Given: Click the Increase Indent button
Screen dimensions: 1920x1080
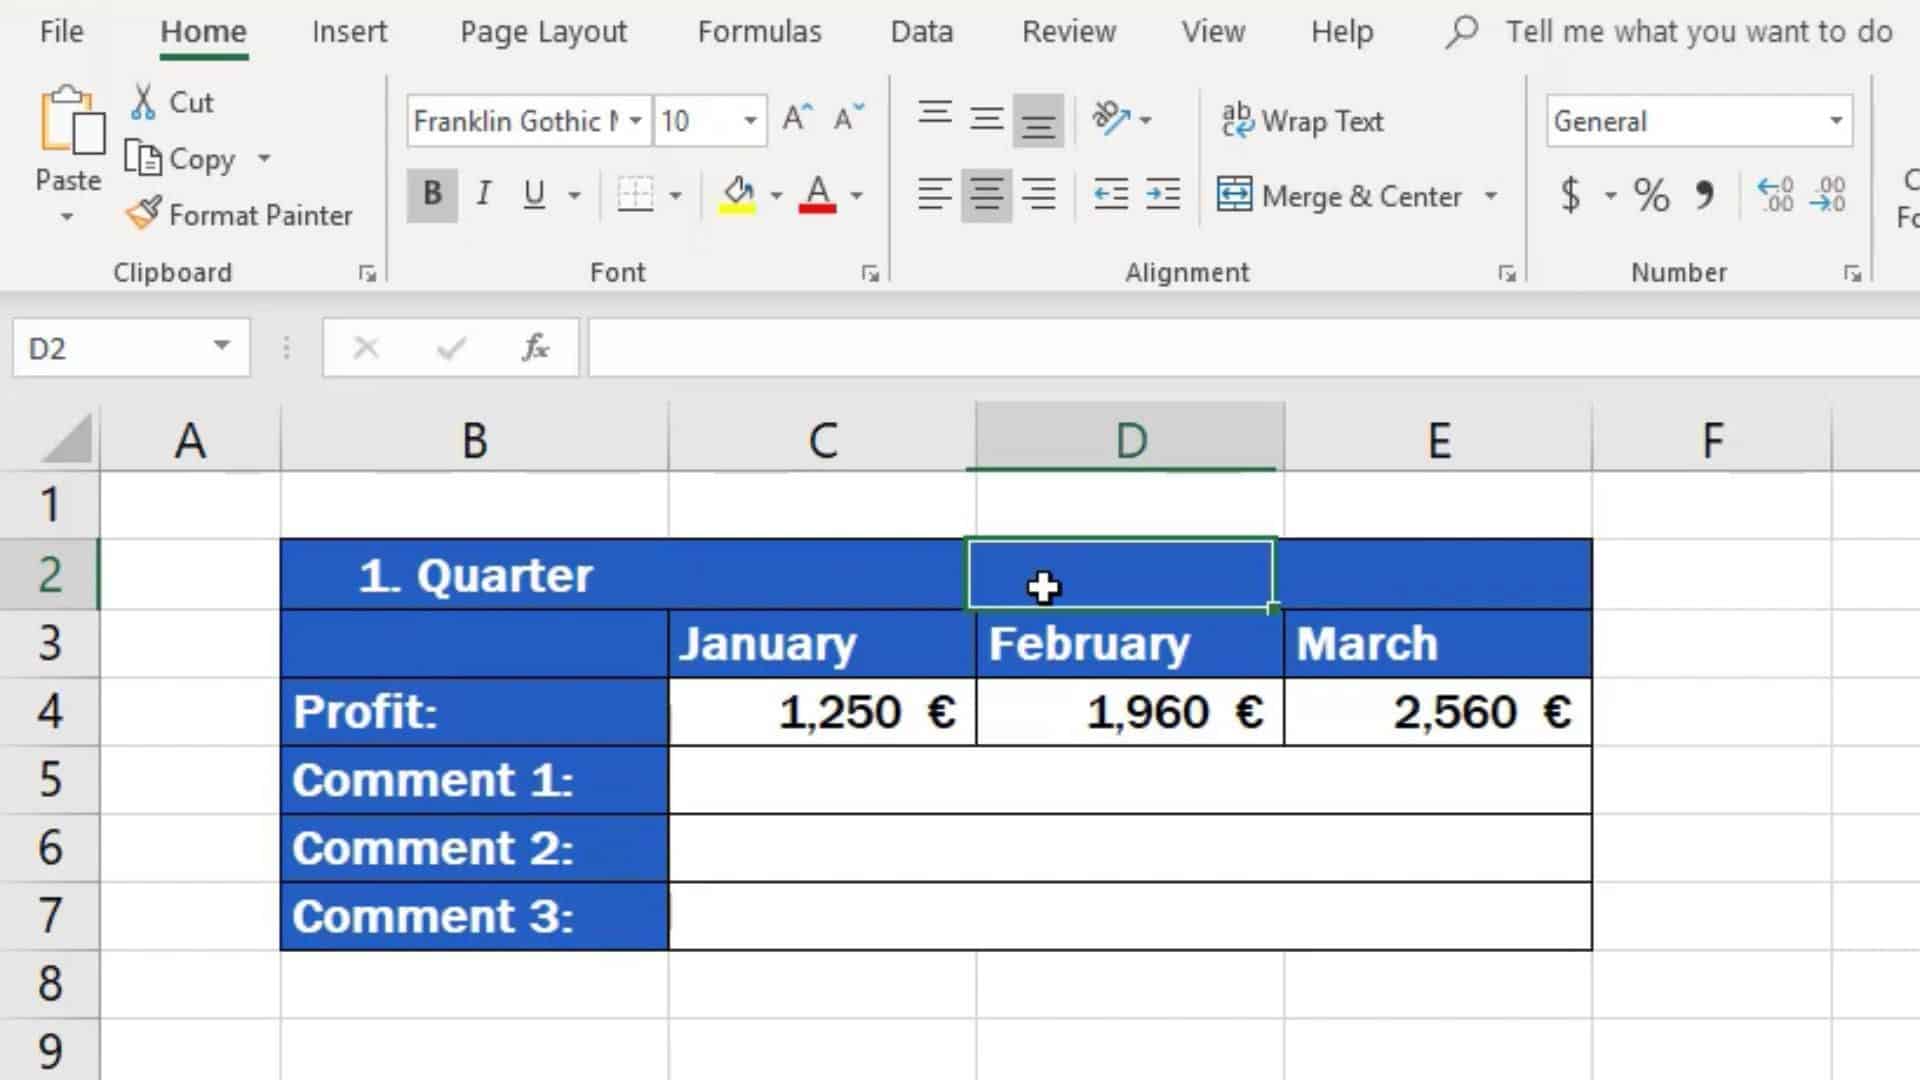Looking at the screenshot, I should coord(1163,194).
